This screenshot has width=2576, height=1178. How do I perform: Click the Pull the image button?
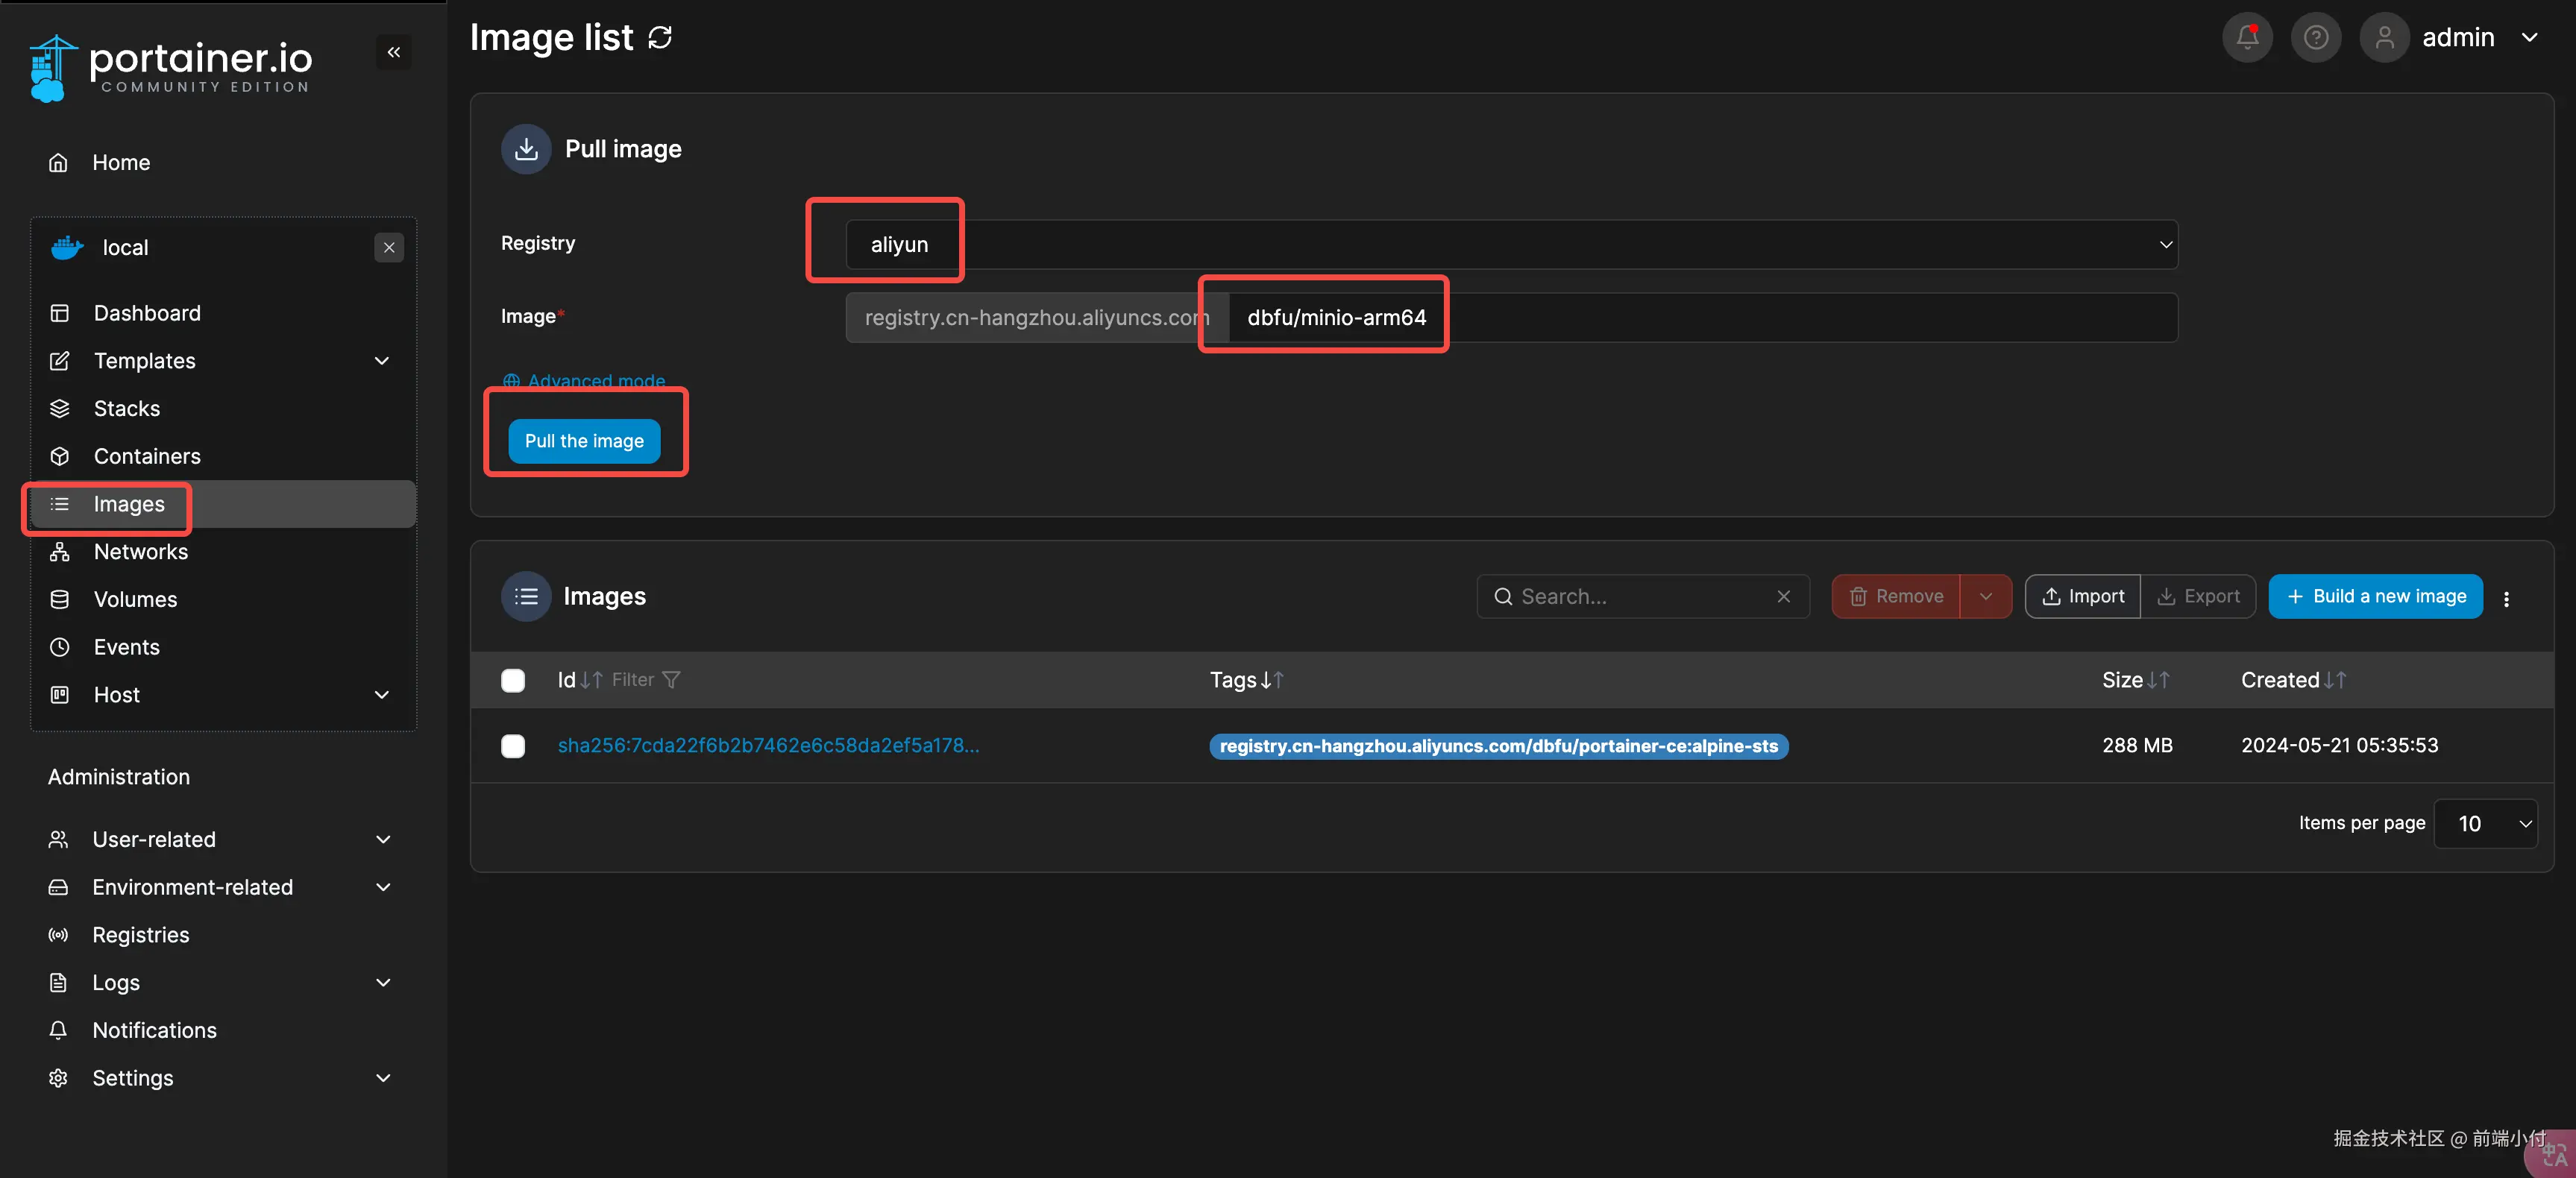tap(584, 441)
